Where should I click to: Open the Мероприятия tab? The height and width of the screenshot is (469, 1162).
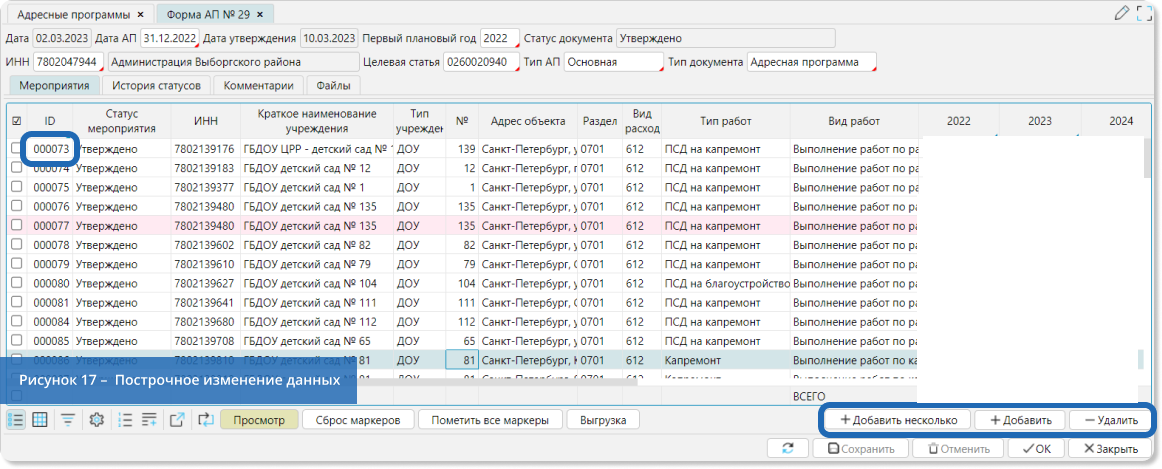click(x=54, y=85)
